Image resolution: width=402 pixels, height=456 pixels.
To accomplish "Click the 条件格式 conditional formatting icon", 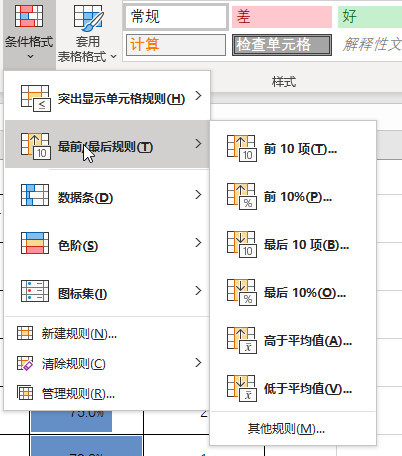I will 29,16.
